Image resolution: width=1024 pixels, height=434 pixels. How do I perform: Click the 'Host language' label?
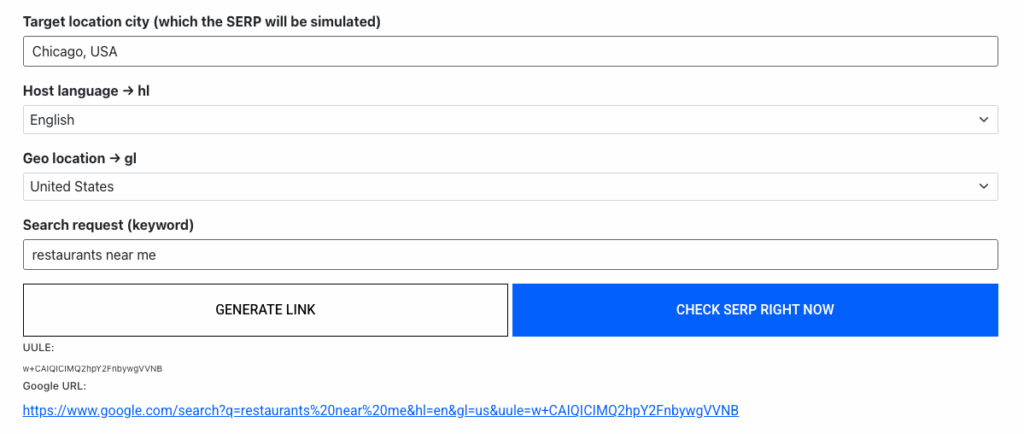click(70, 91)
